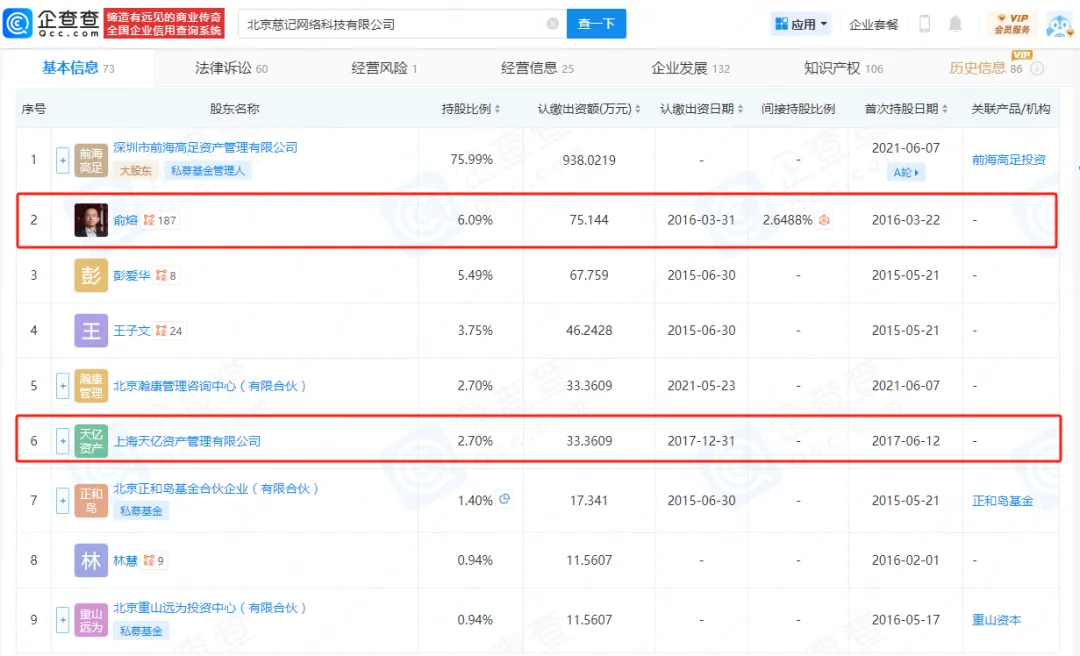Viewport: 1080px width, 656px height.
Task: Clear the search box with the X icon
Action: [x=552, y=24]
